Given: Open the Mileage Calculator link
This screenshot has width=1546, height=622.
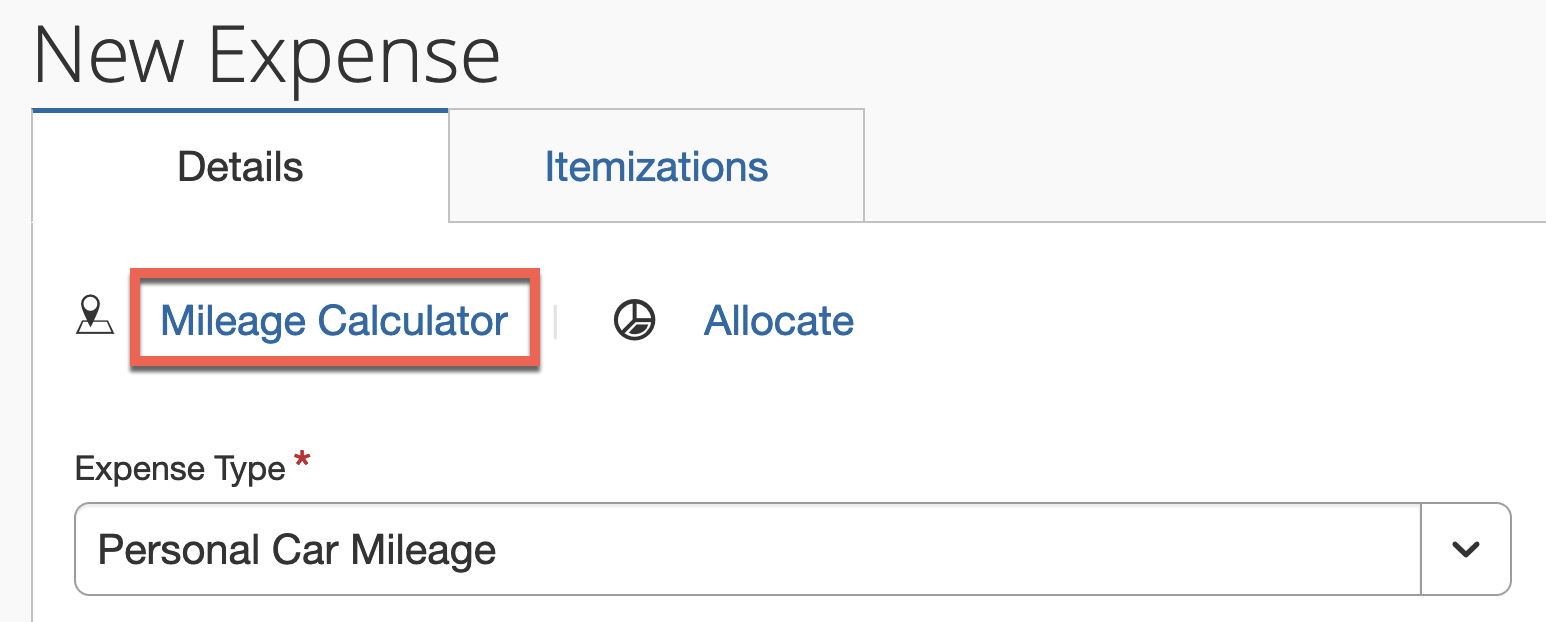Looking at the screenshot, I should click(x=333, y=320).
